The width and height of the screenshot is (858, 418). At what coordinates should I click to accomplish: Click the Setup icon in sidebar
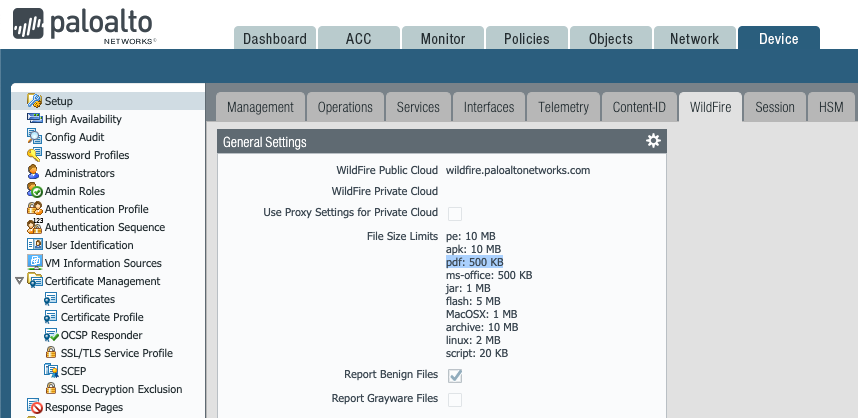click(34, 101)
